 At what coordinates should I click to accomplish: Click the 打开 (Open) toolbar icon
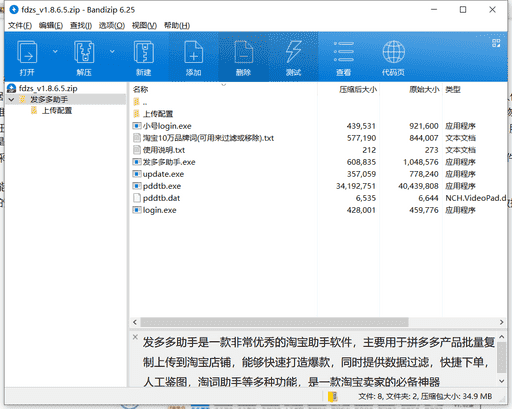27,52
